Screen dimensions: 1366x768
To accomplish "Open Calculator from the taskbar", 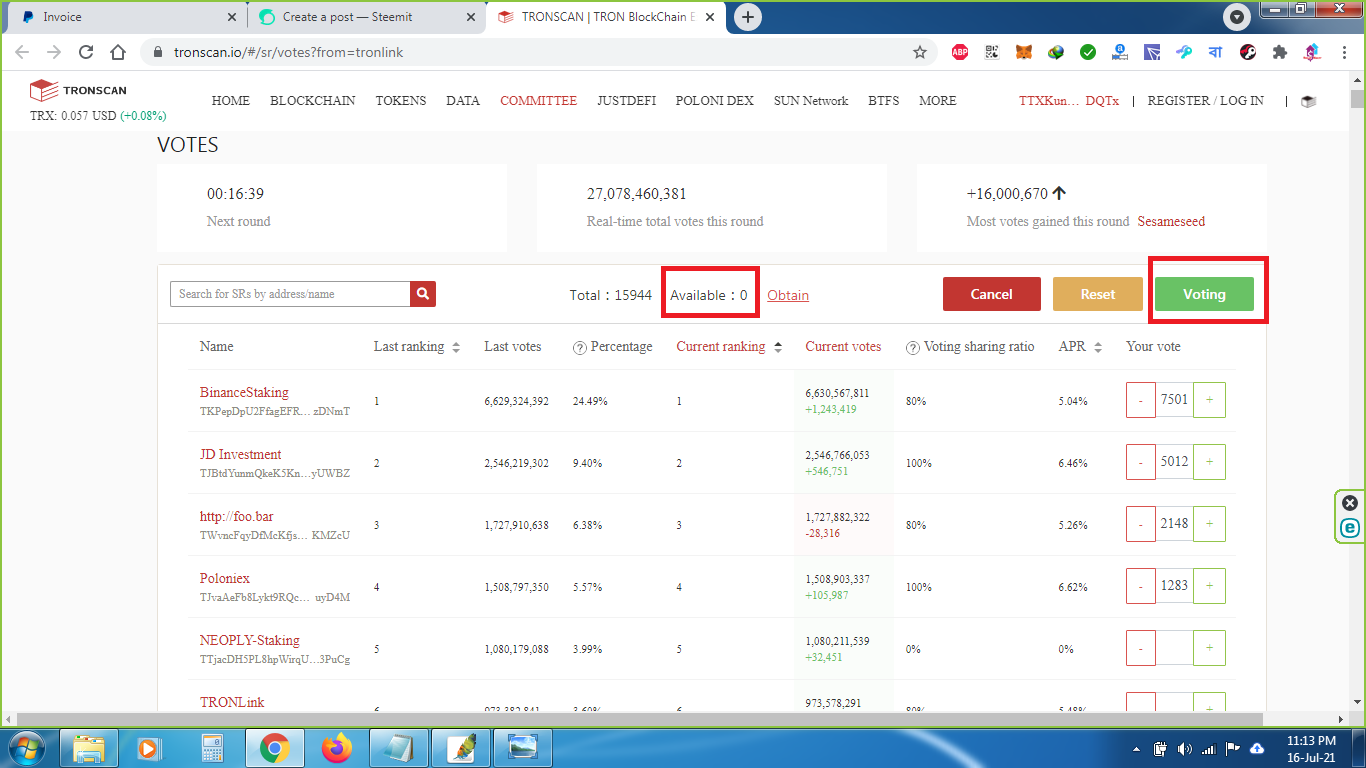I will 211,747.
